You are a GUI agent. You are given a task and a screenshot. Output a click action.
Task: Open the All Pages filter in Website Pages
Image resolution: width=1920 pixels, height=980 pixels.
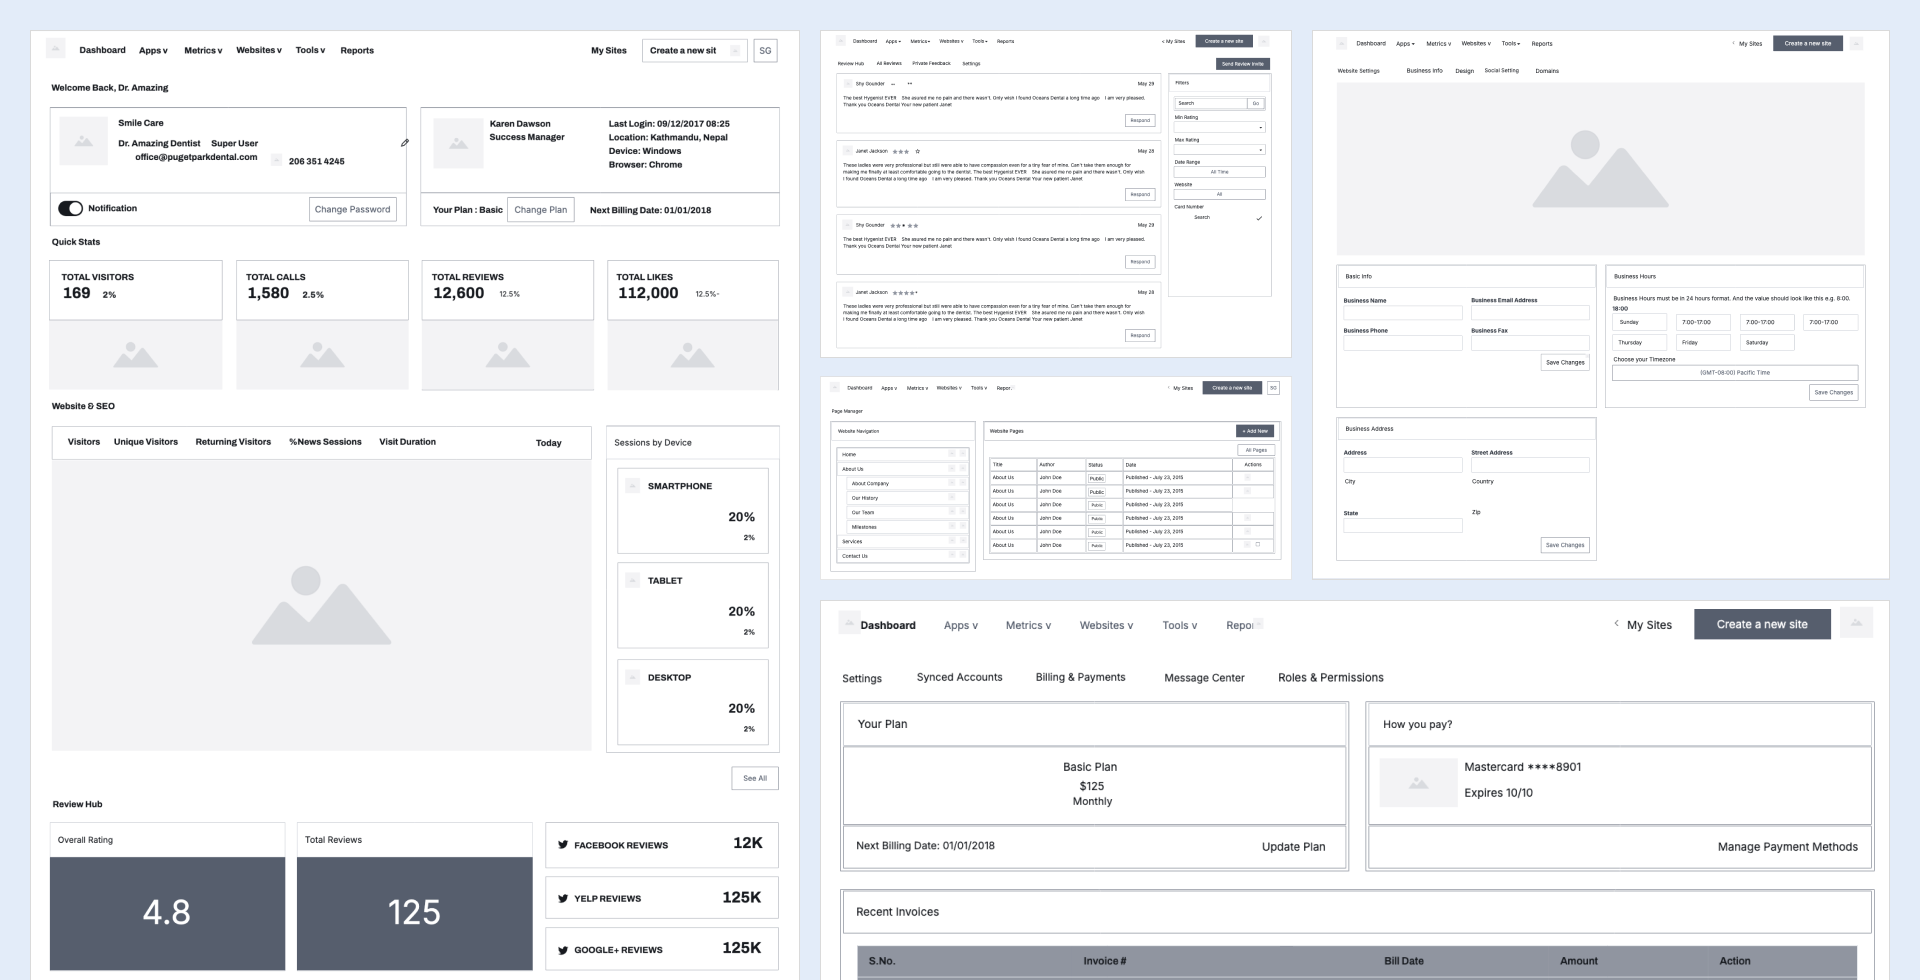1256,450
